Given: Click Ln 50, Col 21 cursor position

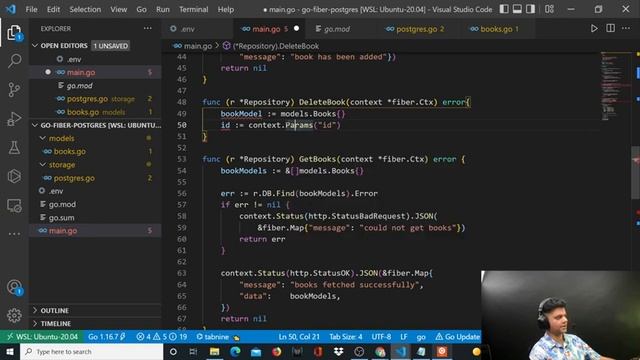Looking at the screenshot, I should tap(299, 337).
